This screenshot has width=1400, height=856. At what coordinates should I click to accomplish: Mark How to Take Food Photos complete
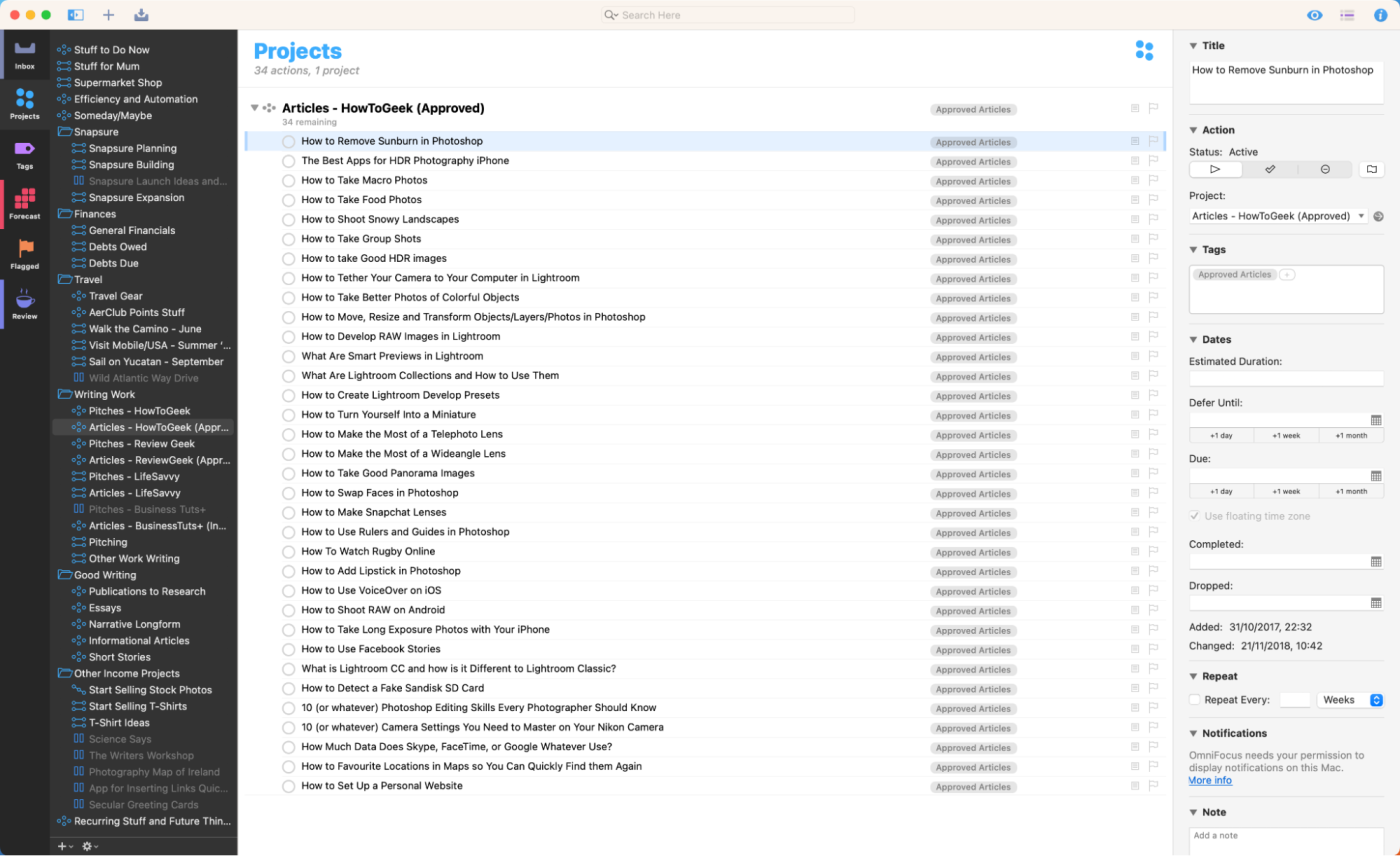coord(289,200)
